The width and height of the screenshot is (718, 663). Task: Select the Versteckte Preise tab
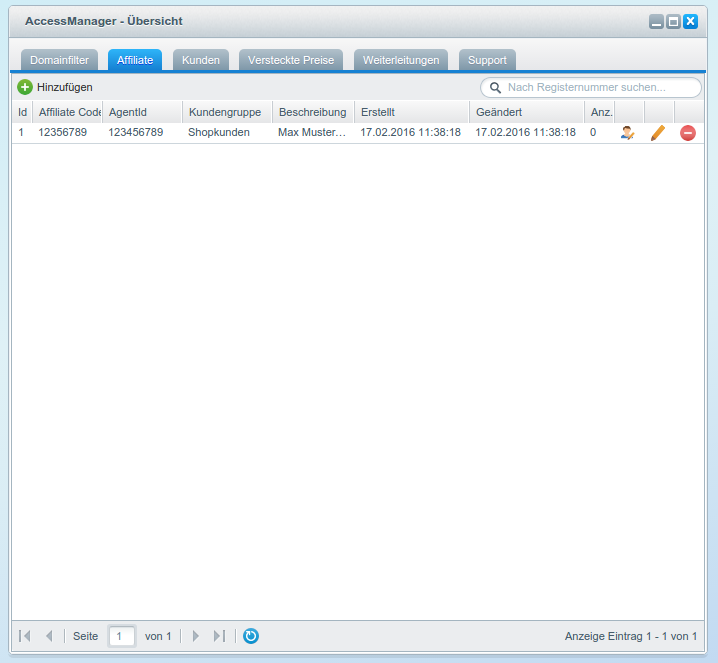pos(291,60)
